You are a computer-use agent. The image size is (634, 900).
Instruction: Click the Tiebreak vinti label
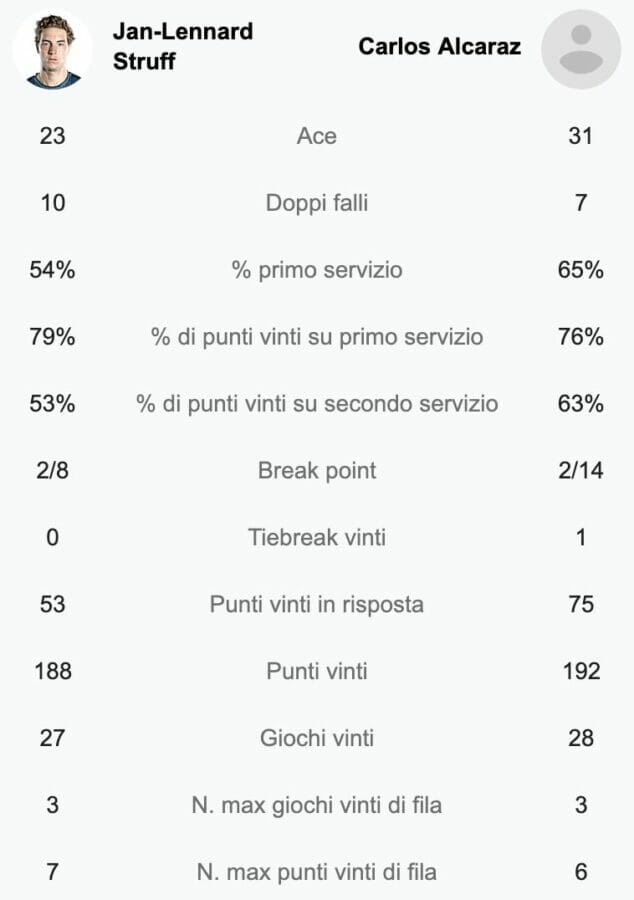point(317,537)
